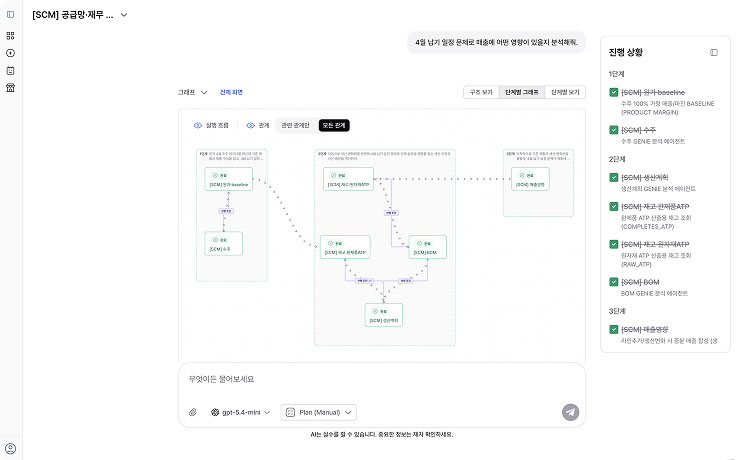This screenshot has height=460, width=740.
Task: Open the store icon in left sidebar
Action: 10,88
